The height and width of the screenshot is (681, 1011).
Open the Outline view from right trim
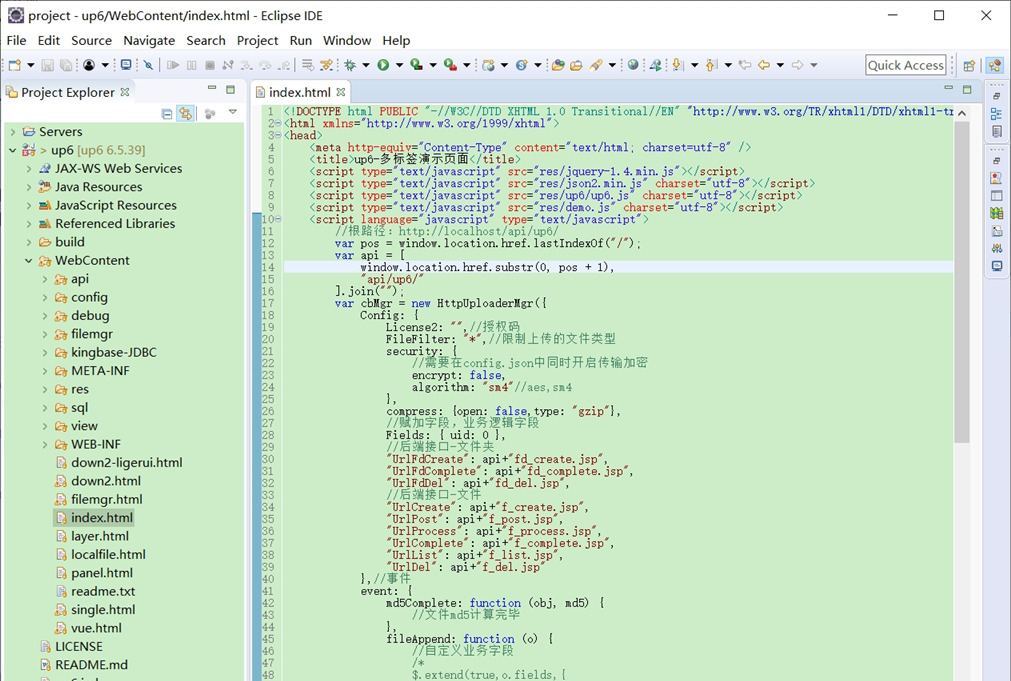[996, 114]
